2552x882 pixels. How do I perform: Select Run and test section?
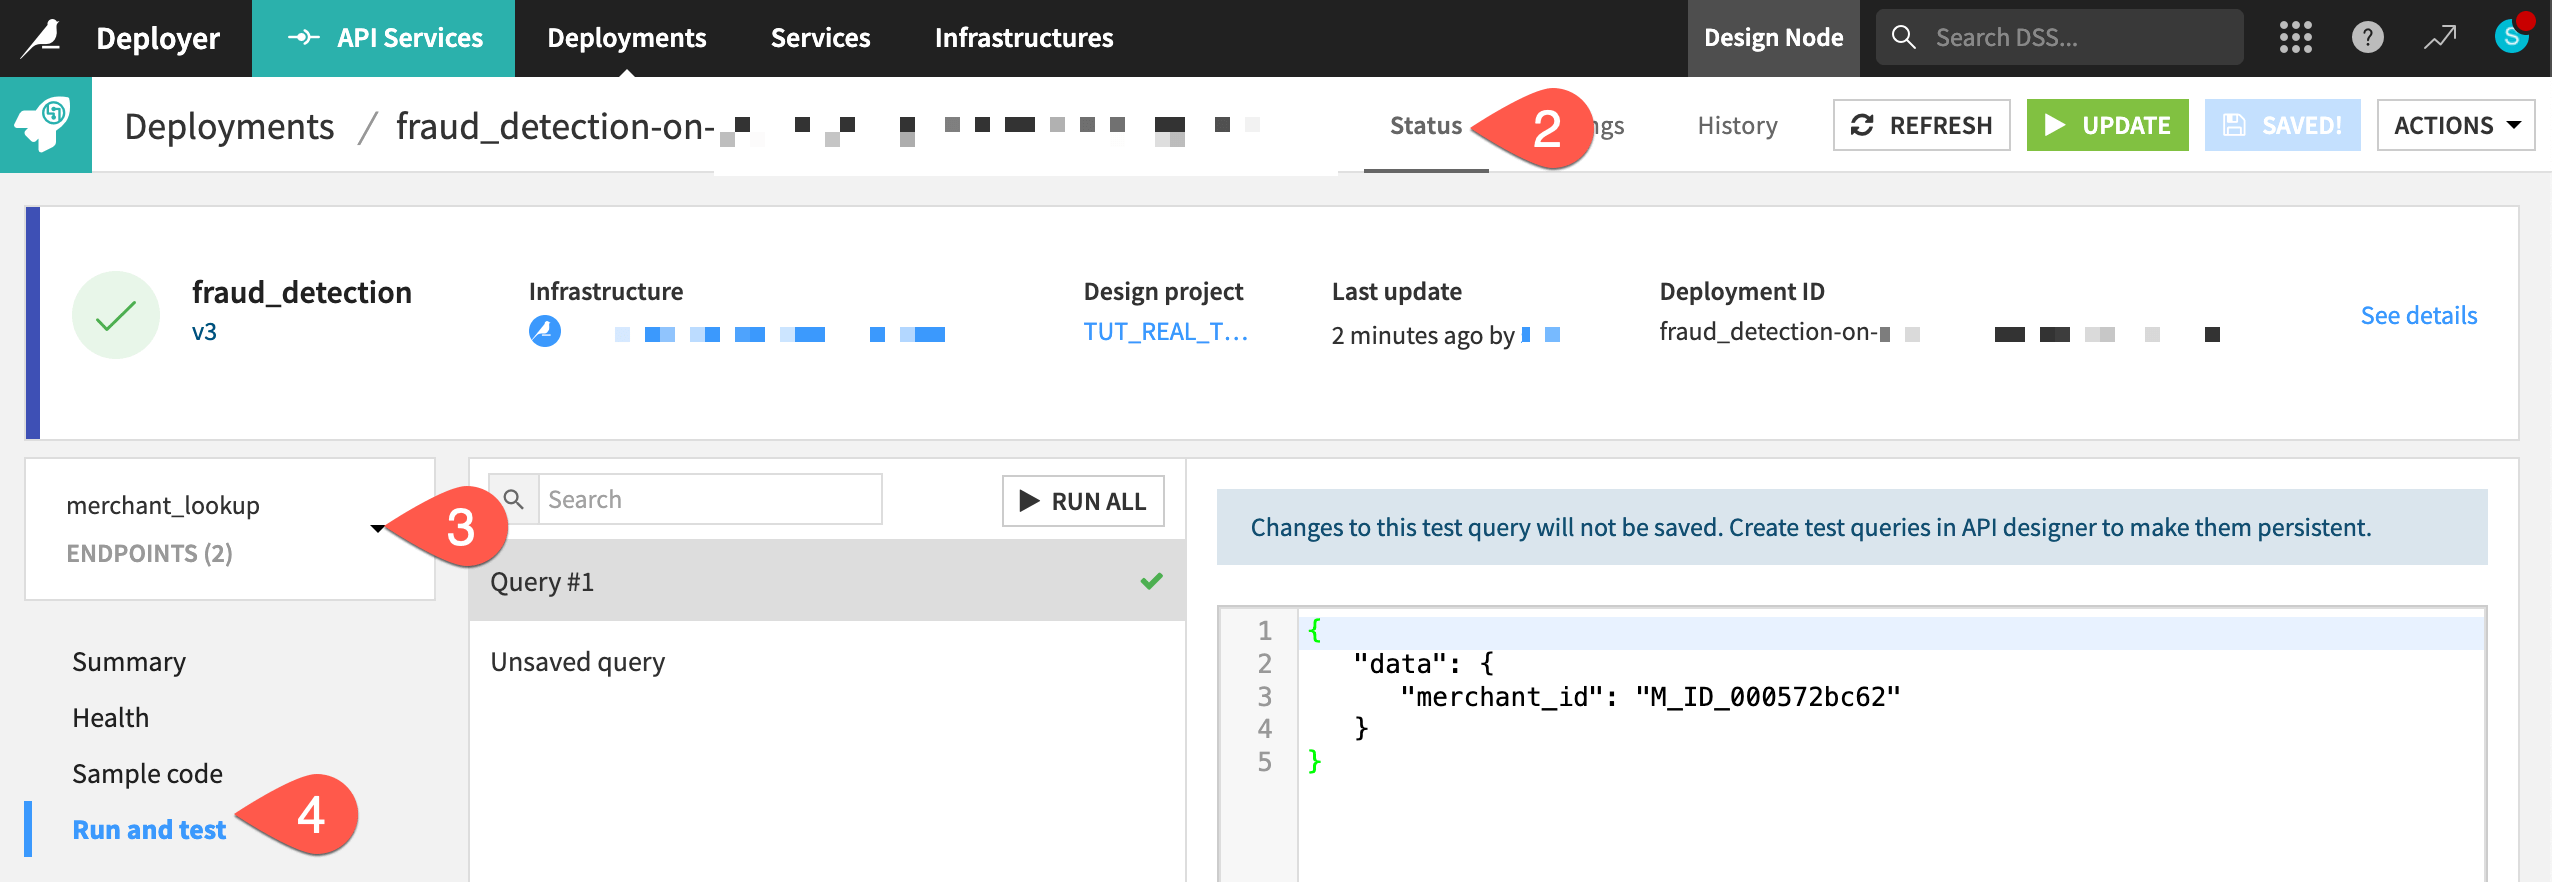point(149,830)
